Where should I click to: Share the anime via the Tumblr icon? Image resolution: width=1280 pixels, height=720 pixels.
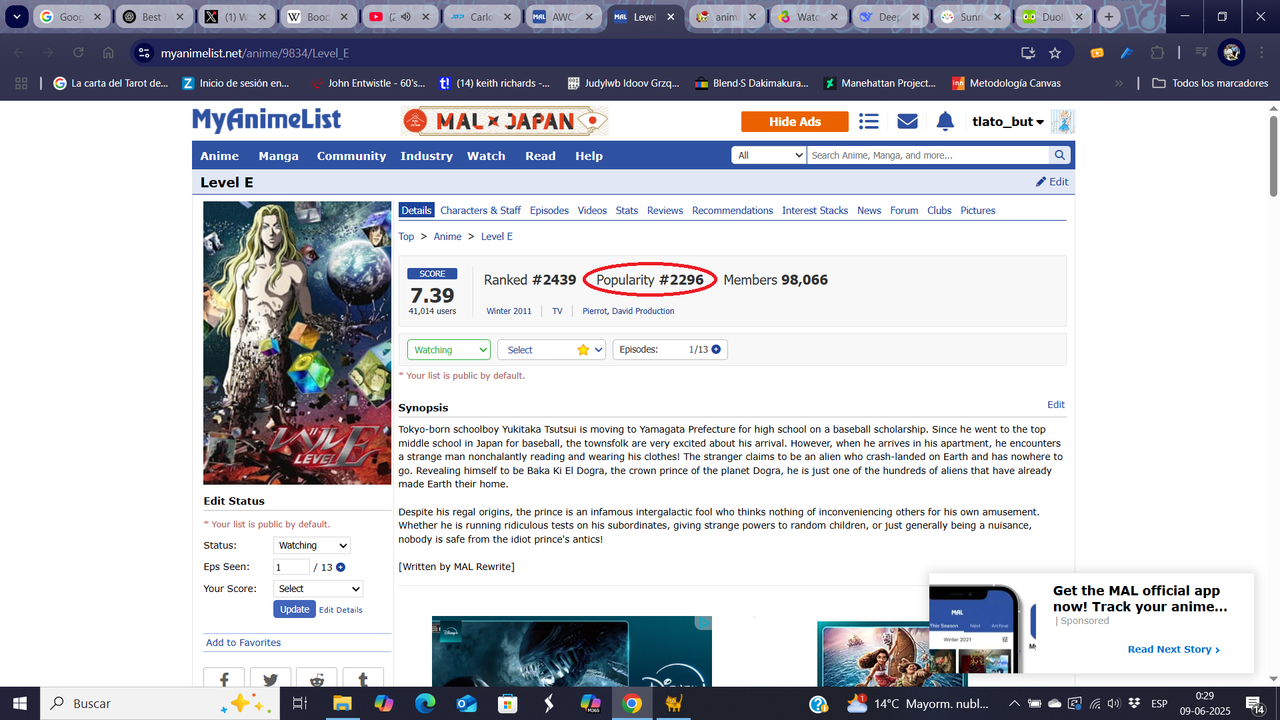pos(362,678)
